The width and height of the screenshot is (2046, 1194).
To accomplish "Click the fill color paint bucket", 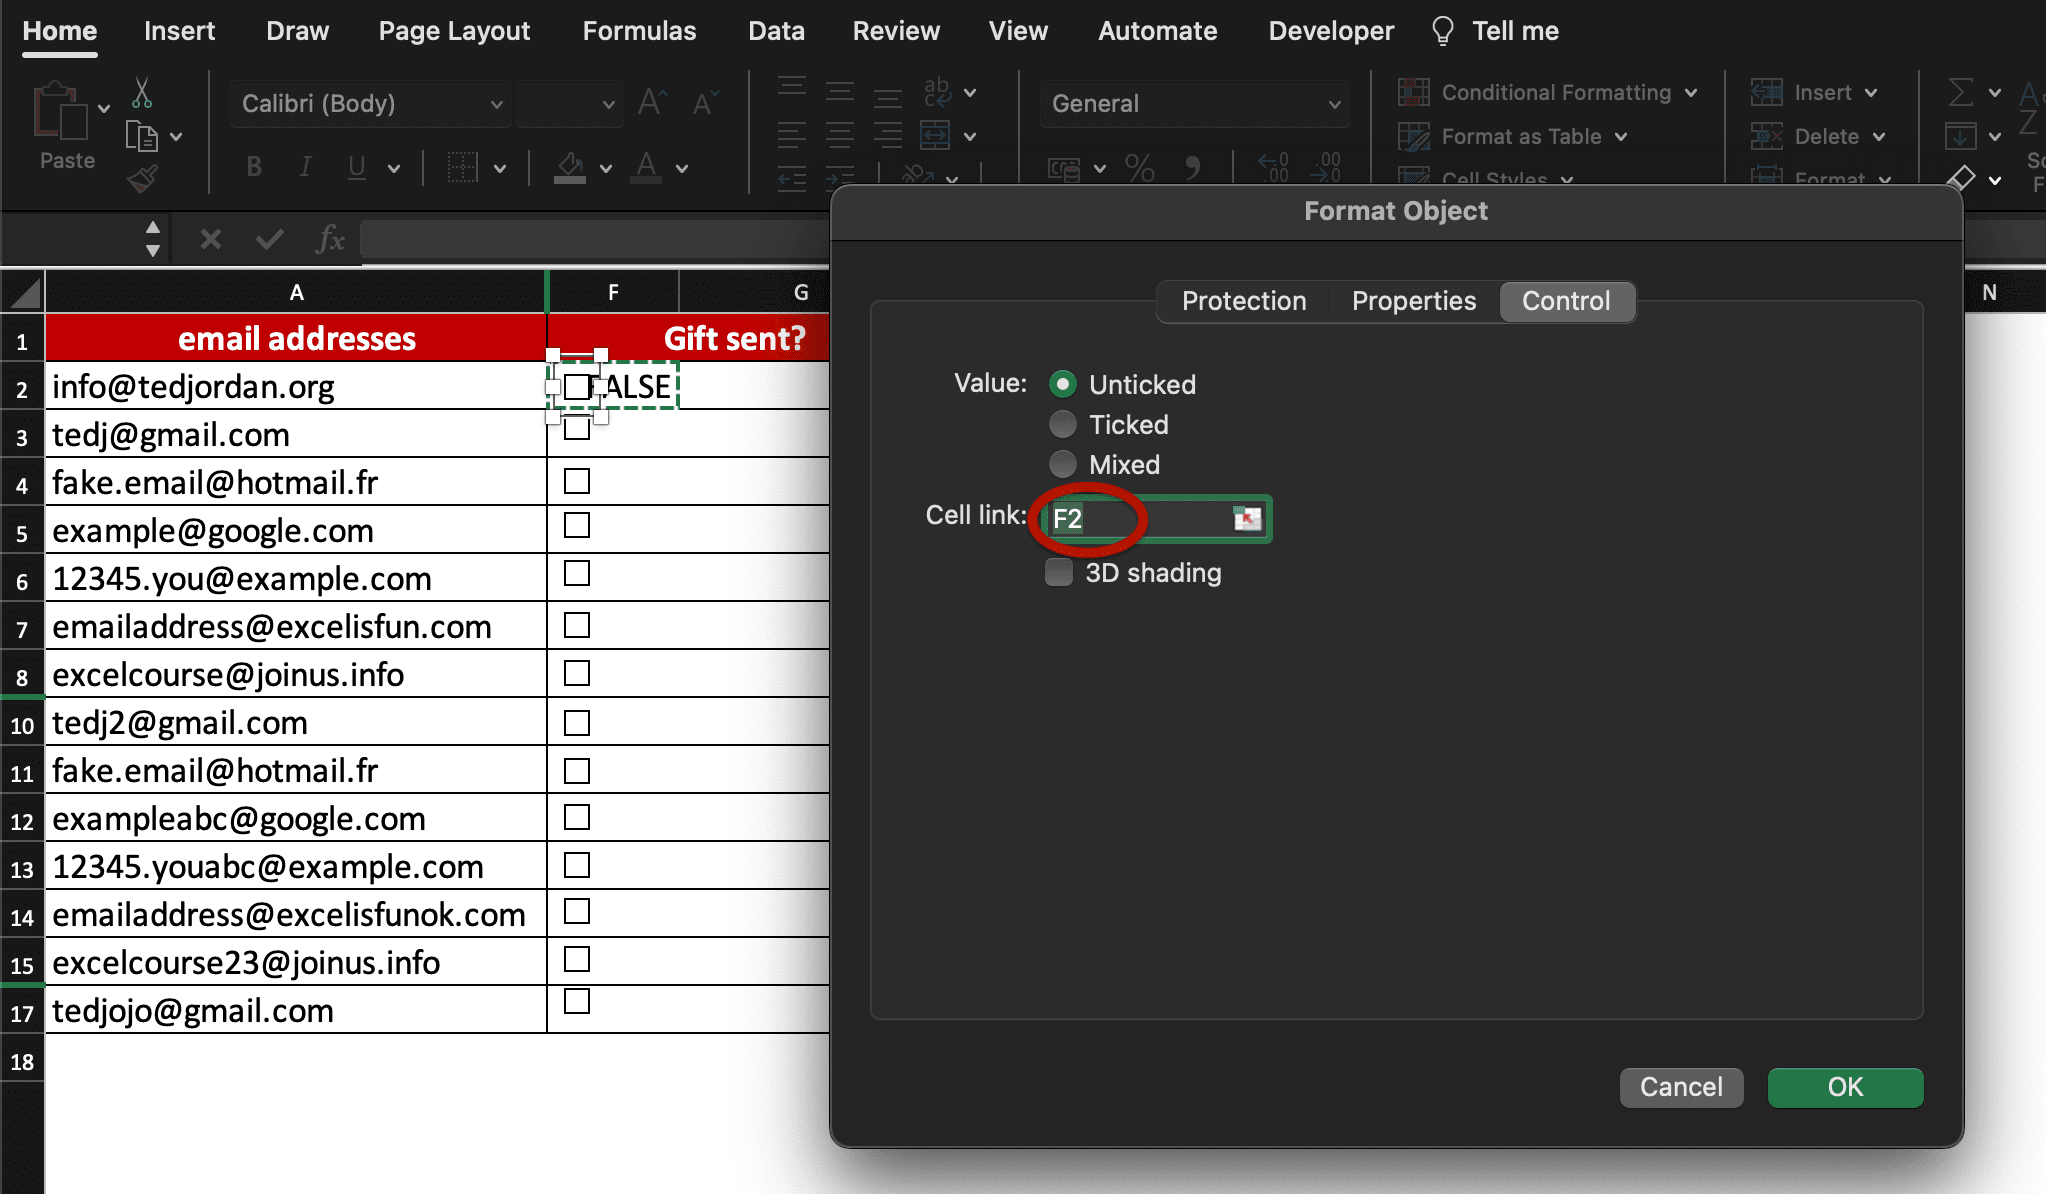I will [570, 167].
